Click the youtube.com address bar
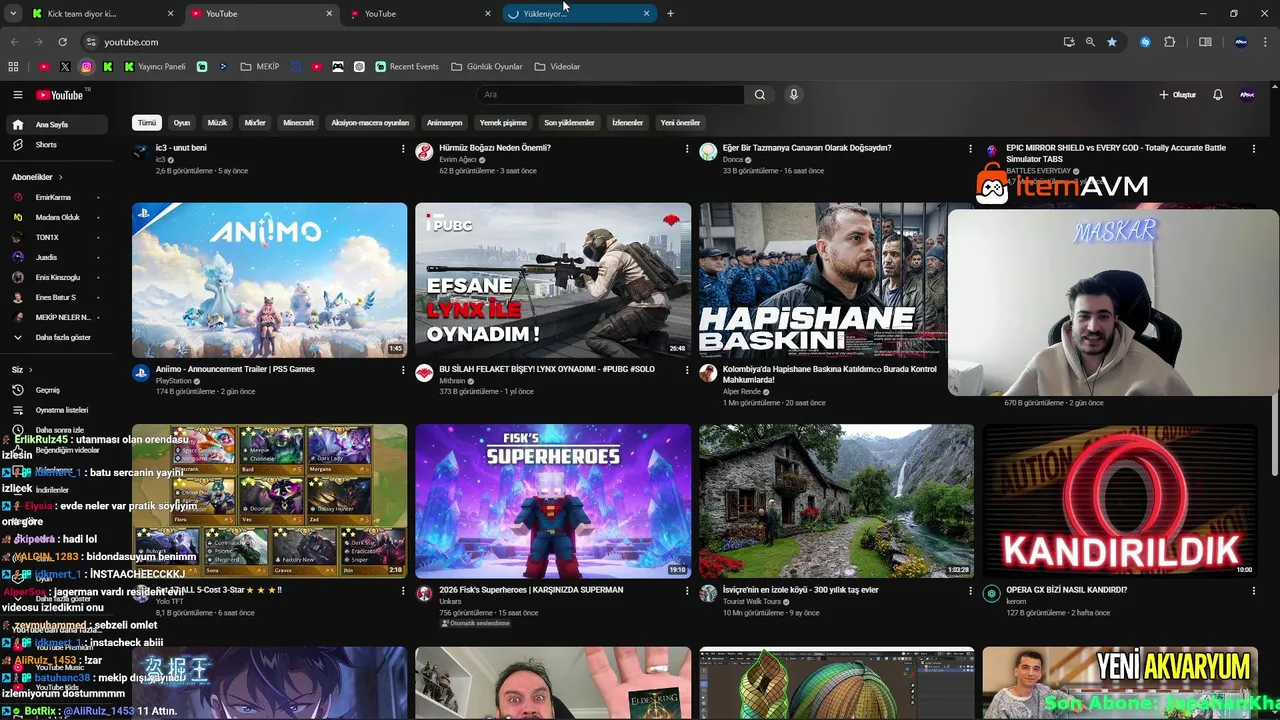The width and height of the screenshot is (1280, 720). 570,42
